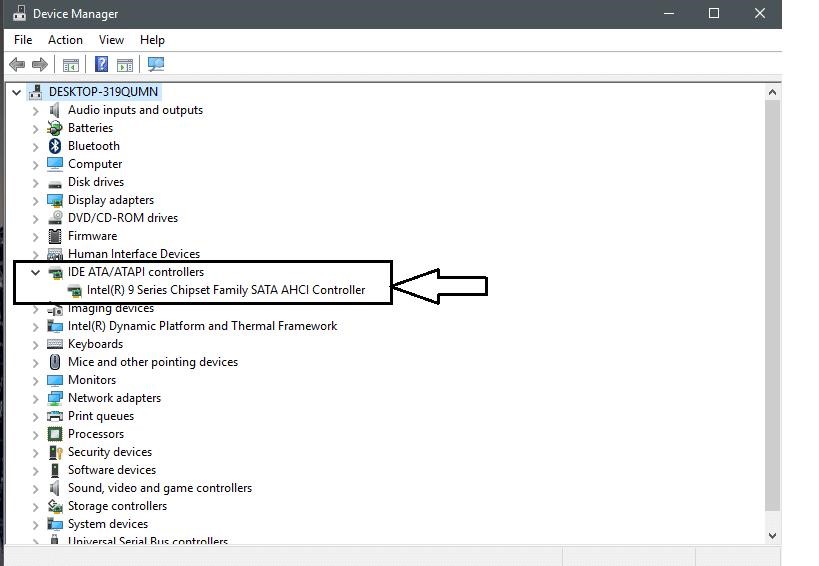
Task: Click the Show/Hide Action Pane toolbar icon
Action: click(x=125, y=65)
